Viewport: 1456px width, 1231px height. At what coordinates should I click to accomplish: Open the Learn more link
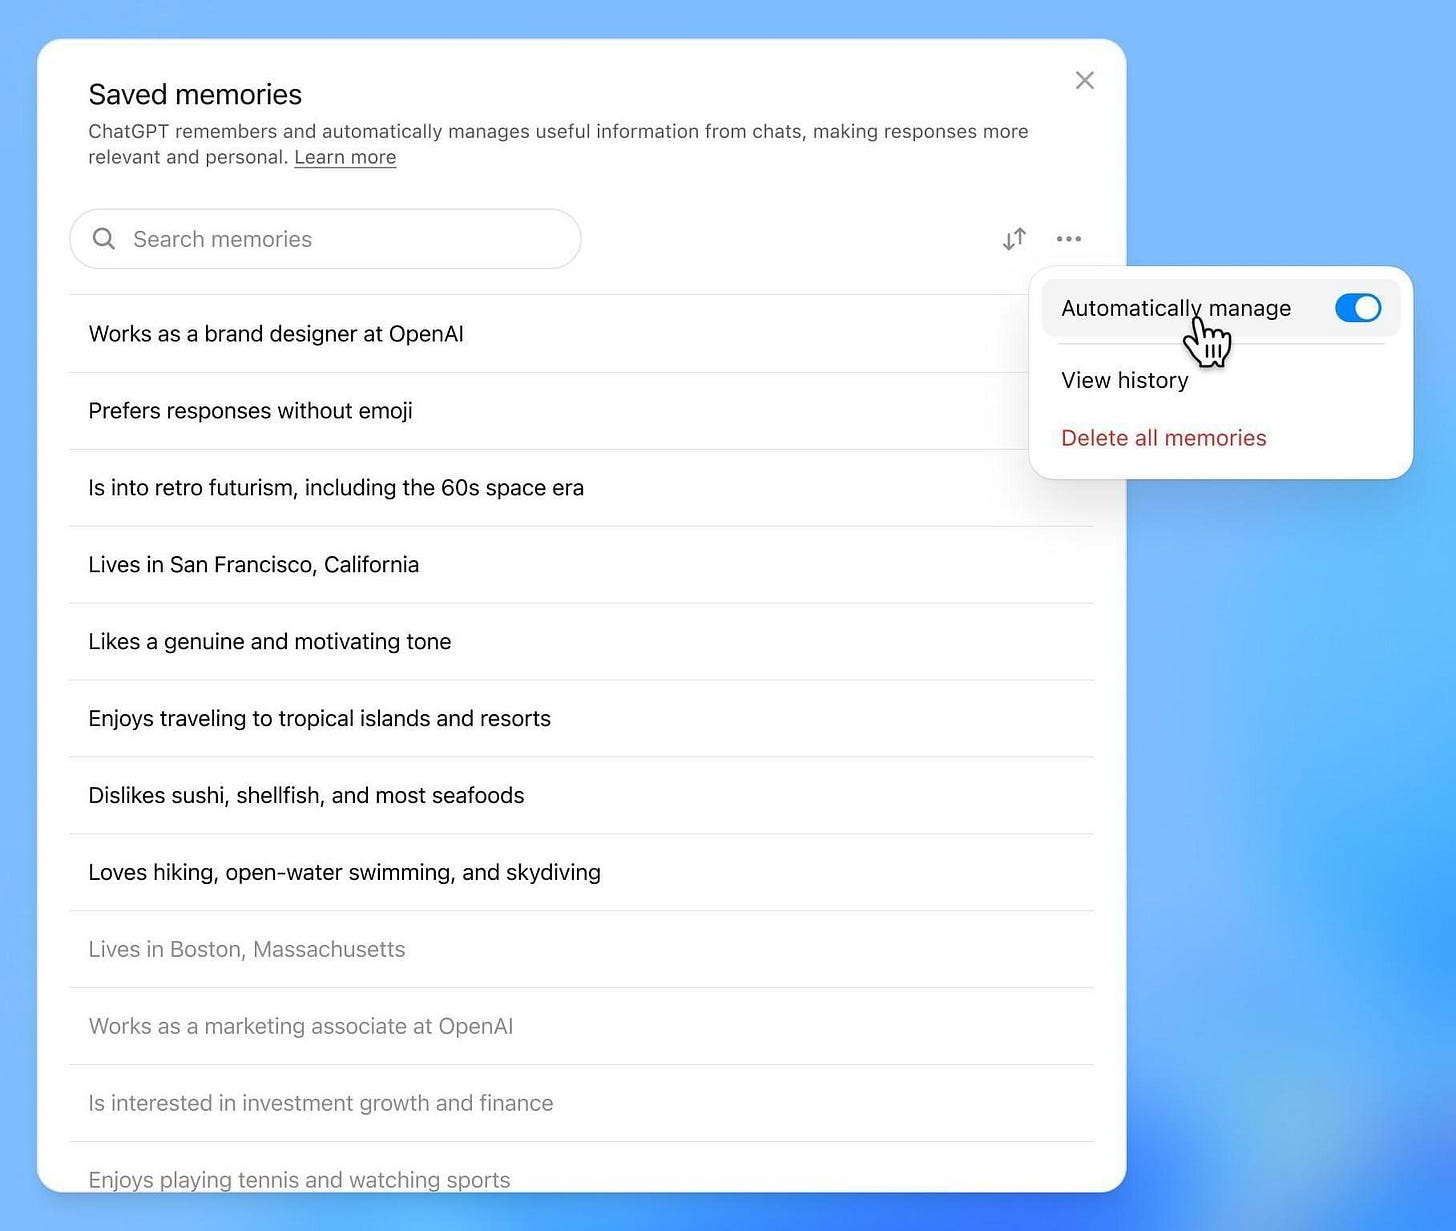(x=344, y=157)
